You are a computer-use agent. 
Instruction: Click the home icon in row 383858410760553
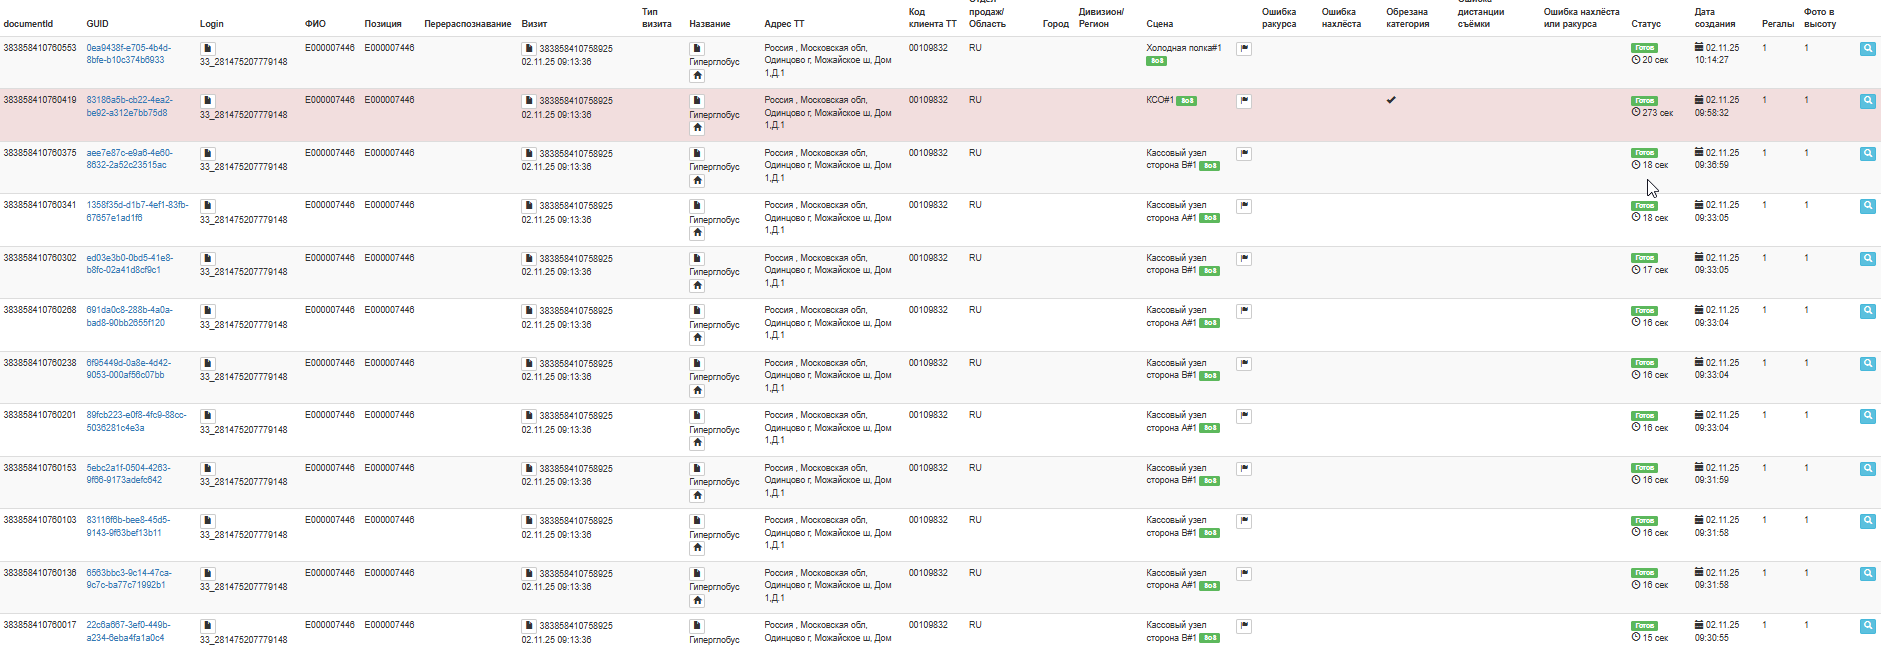point(697,76)
